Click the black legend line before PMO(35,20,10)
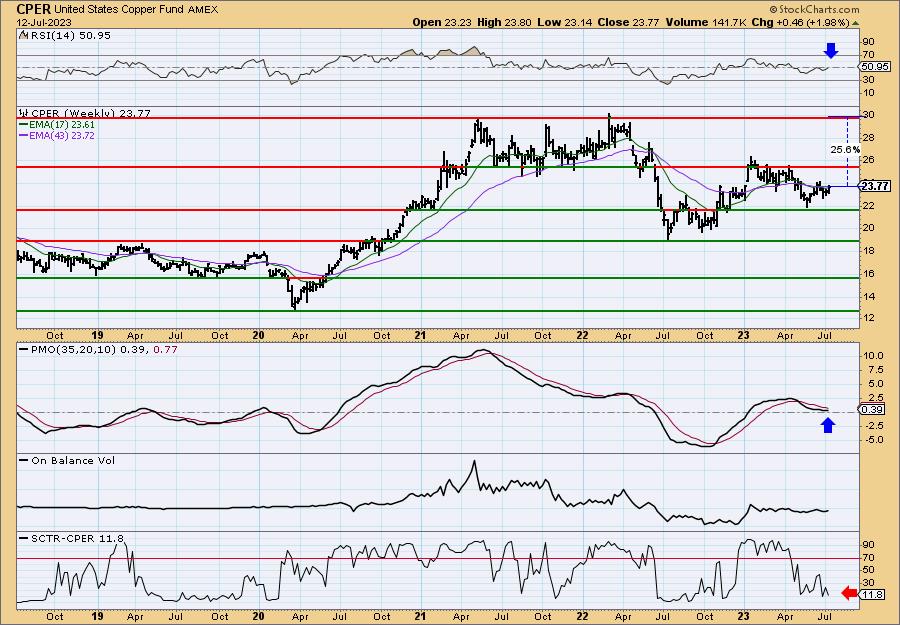The image size is (900, 625). (24, 348)
